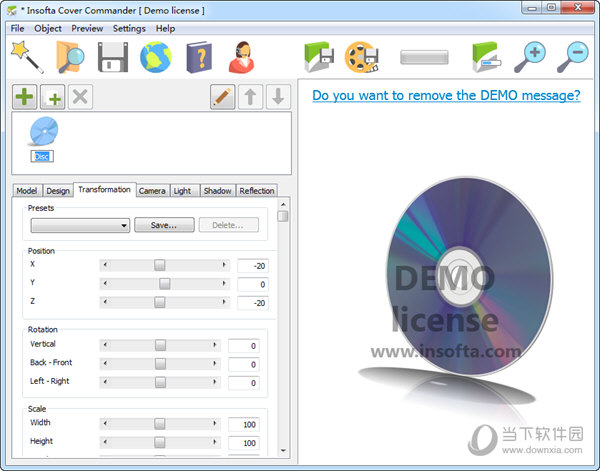Decrease Position X with left arrow
600x471 pixels.
point(105,265)
